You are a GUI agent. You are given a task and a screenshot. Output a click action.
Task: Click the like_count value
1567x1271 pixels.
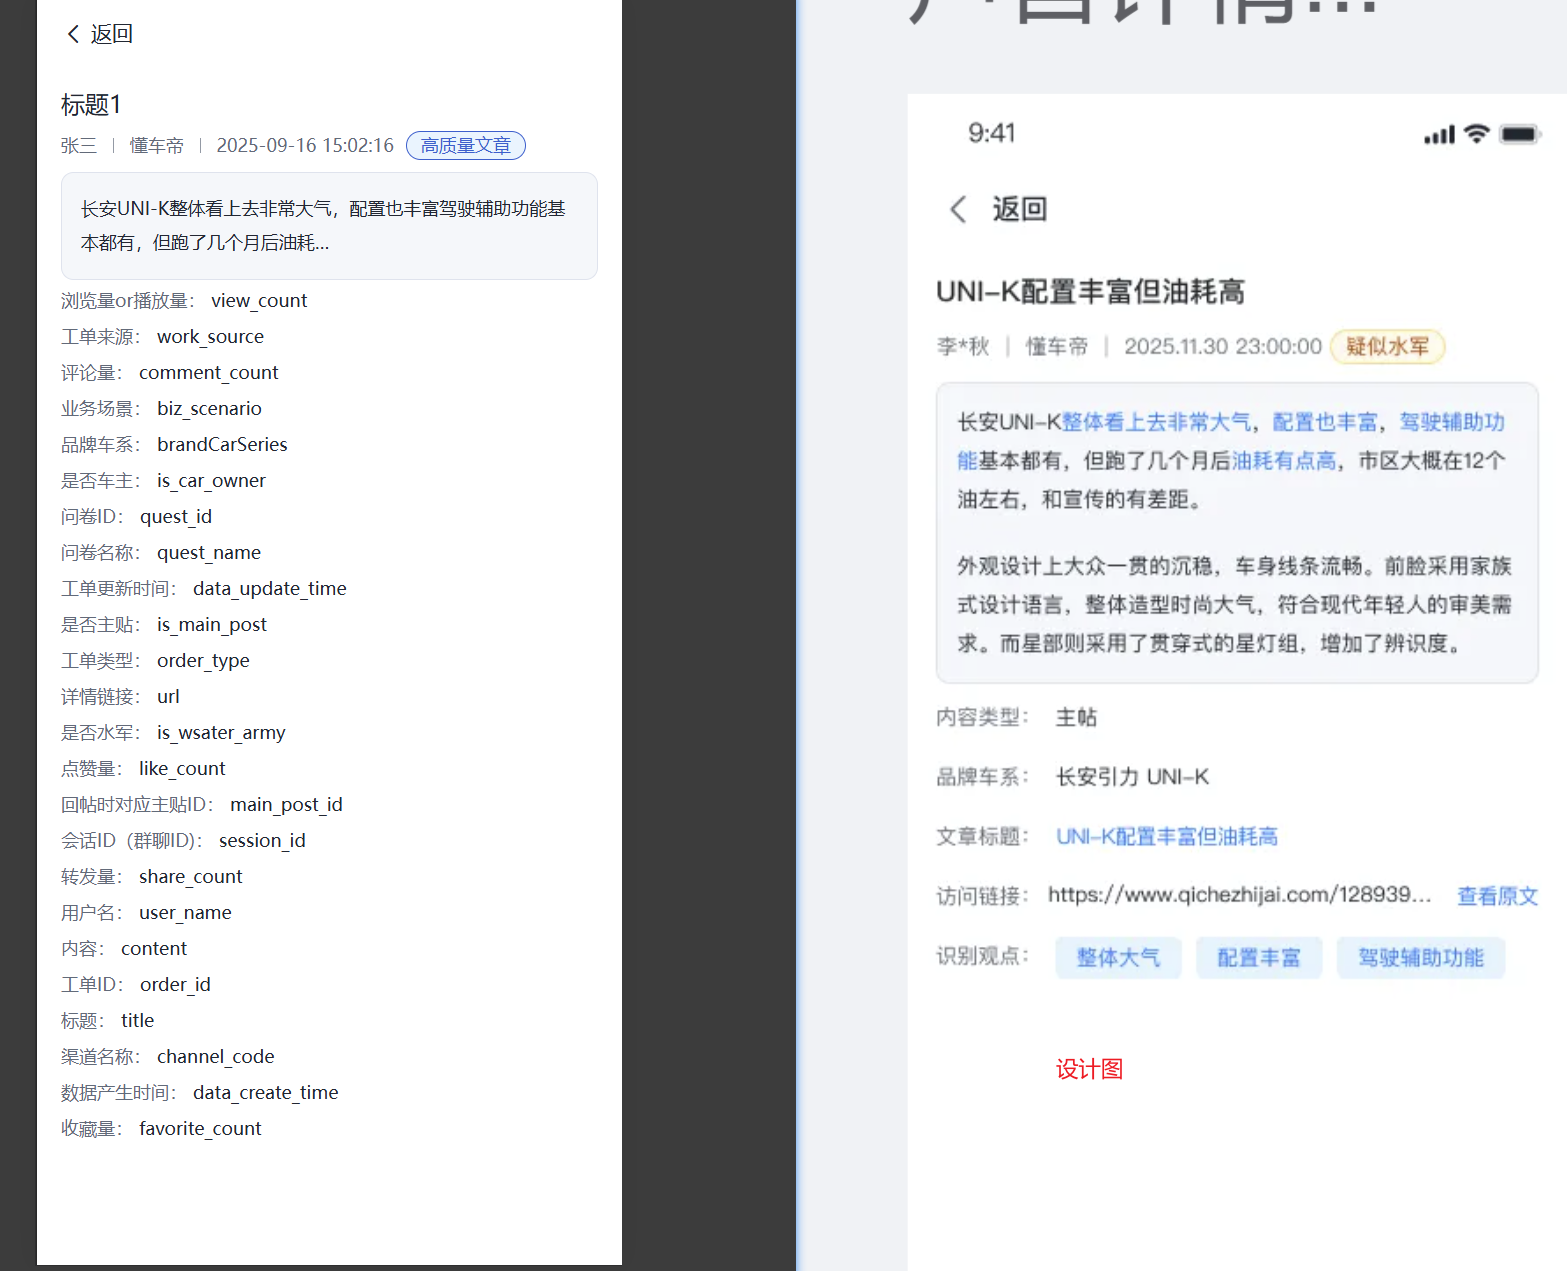(182, 769)
